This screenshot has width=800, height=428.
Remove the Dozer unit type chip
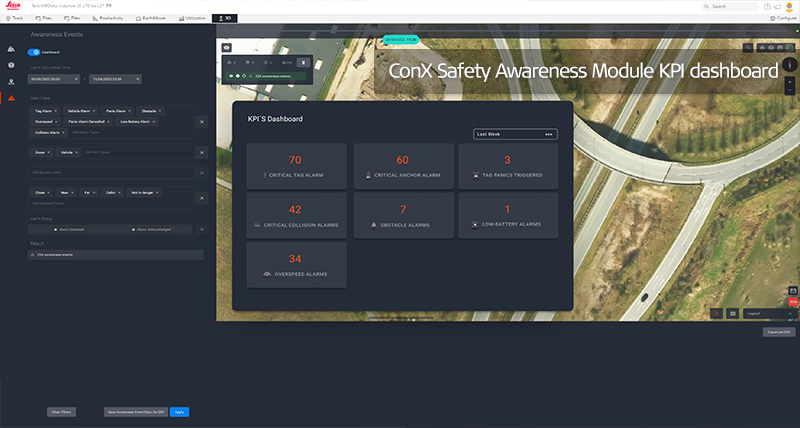[49, 152]
